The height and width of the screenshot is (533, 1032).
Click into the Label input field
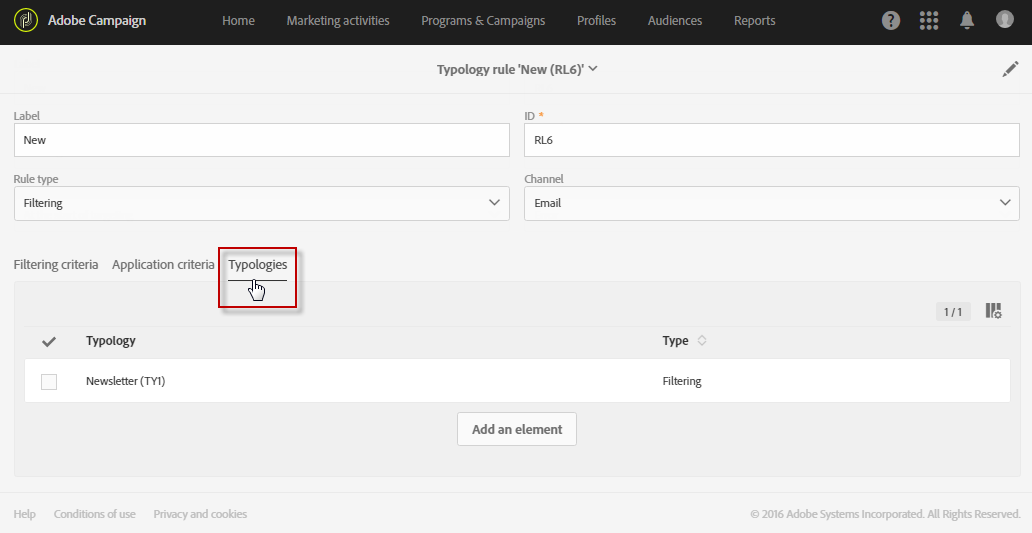click(261, 140)
